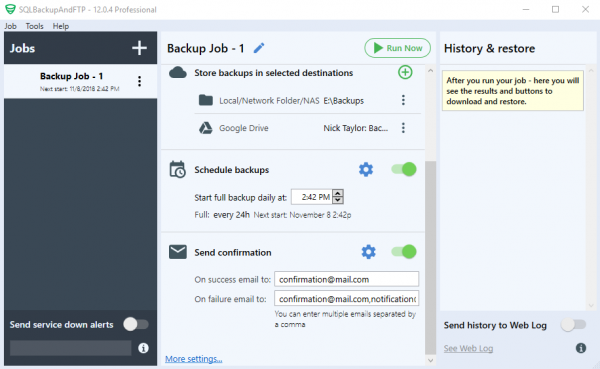Click the envelope icon beside Send confirmation

pos(178,252)
